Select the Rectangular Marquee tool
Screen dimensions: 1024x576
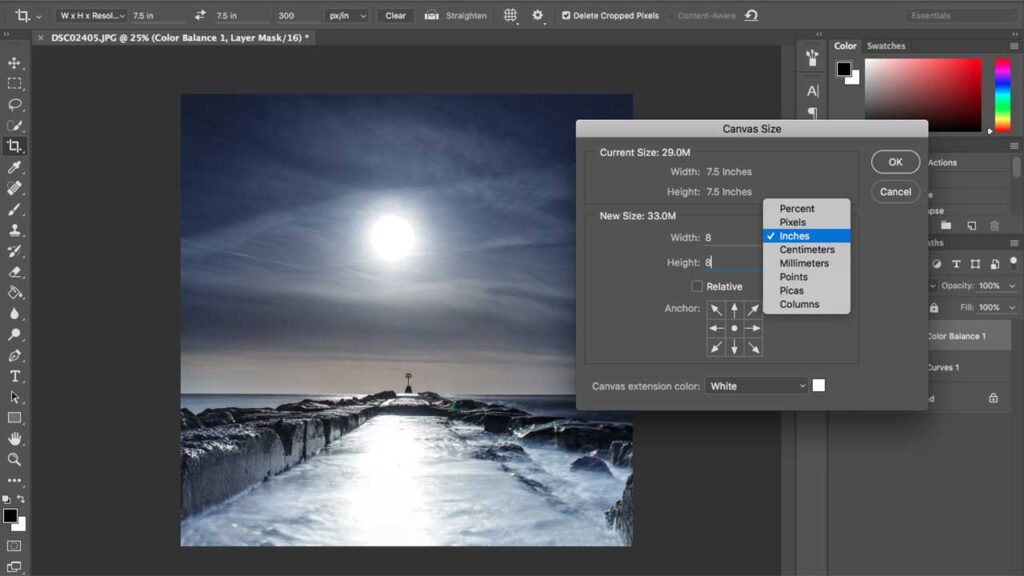[14, 84]
